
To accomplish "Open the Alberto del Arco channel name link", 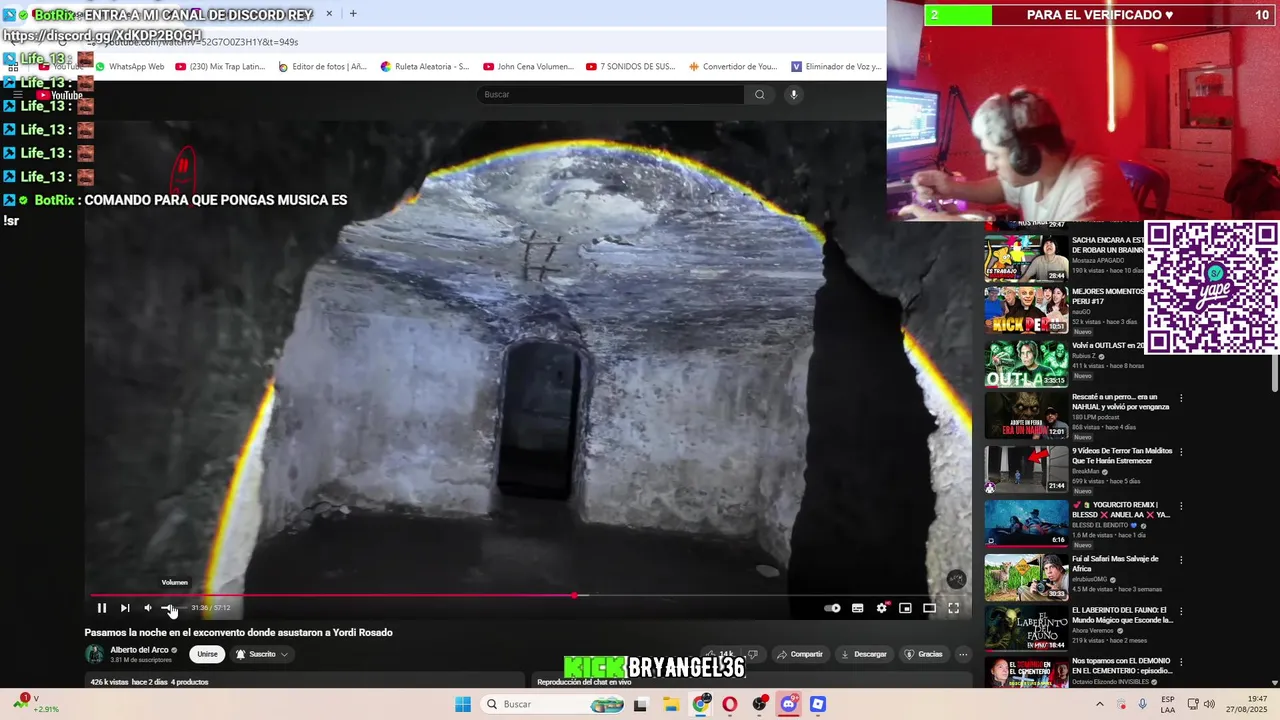I will (139, 650).
